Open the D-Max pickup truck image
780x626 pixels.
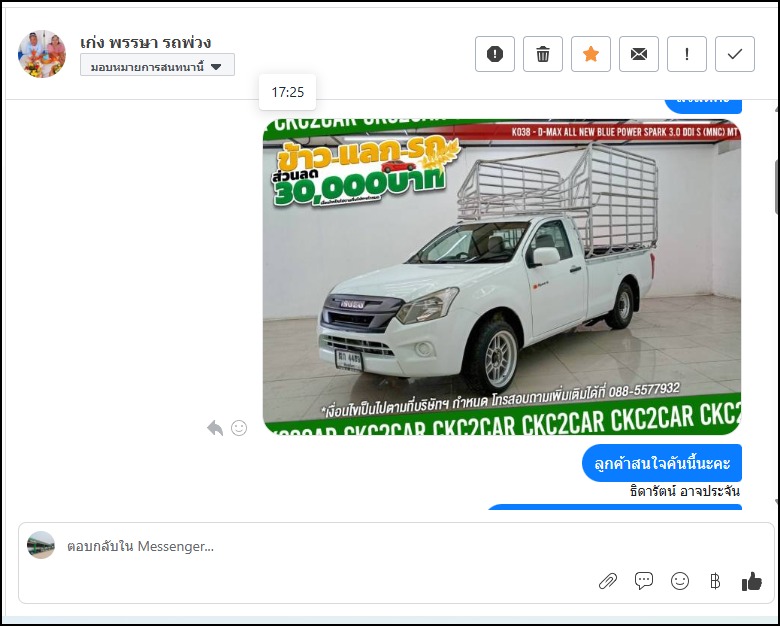point(502,277)
